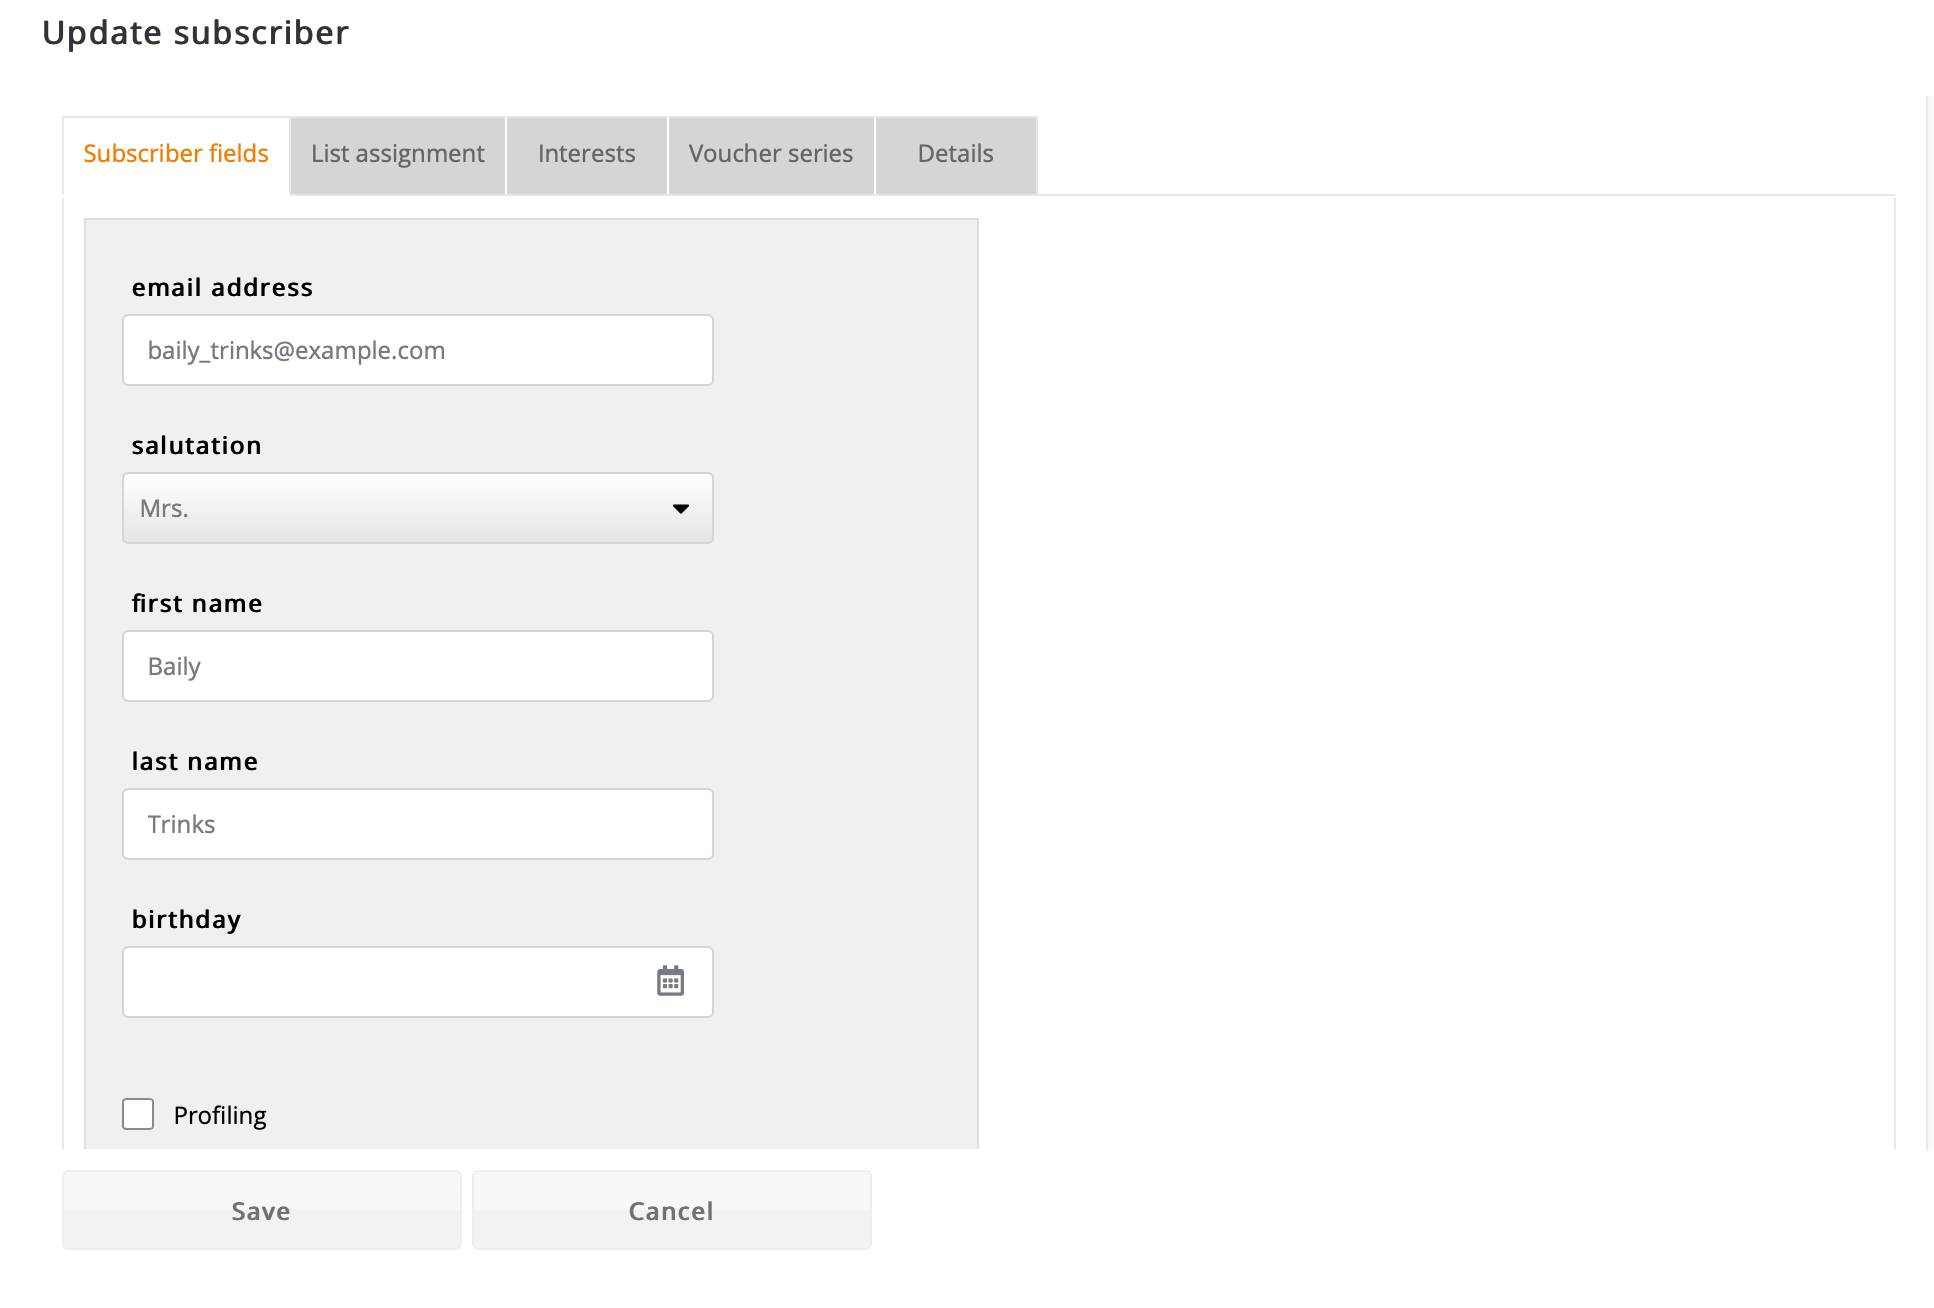Open the List assignment tab
Viewport: 1934px width, 1308px height.
(398, 154)
